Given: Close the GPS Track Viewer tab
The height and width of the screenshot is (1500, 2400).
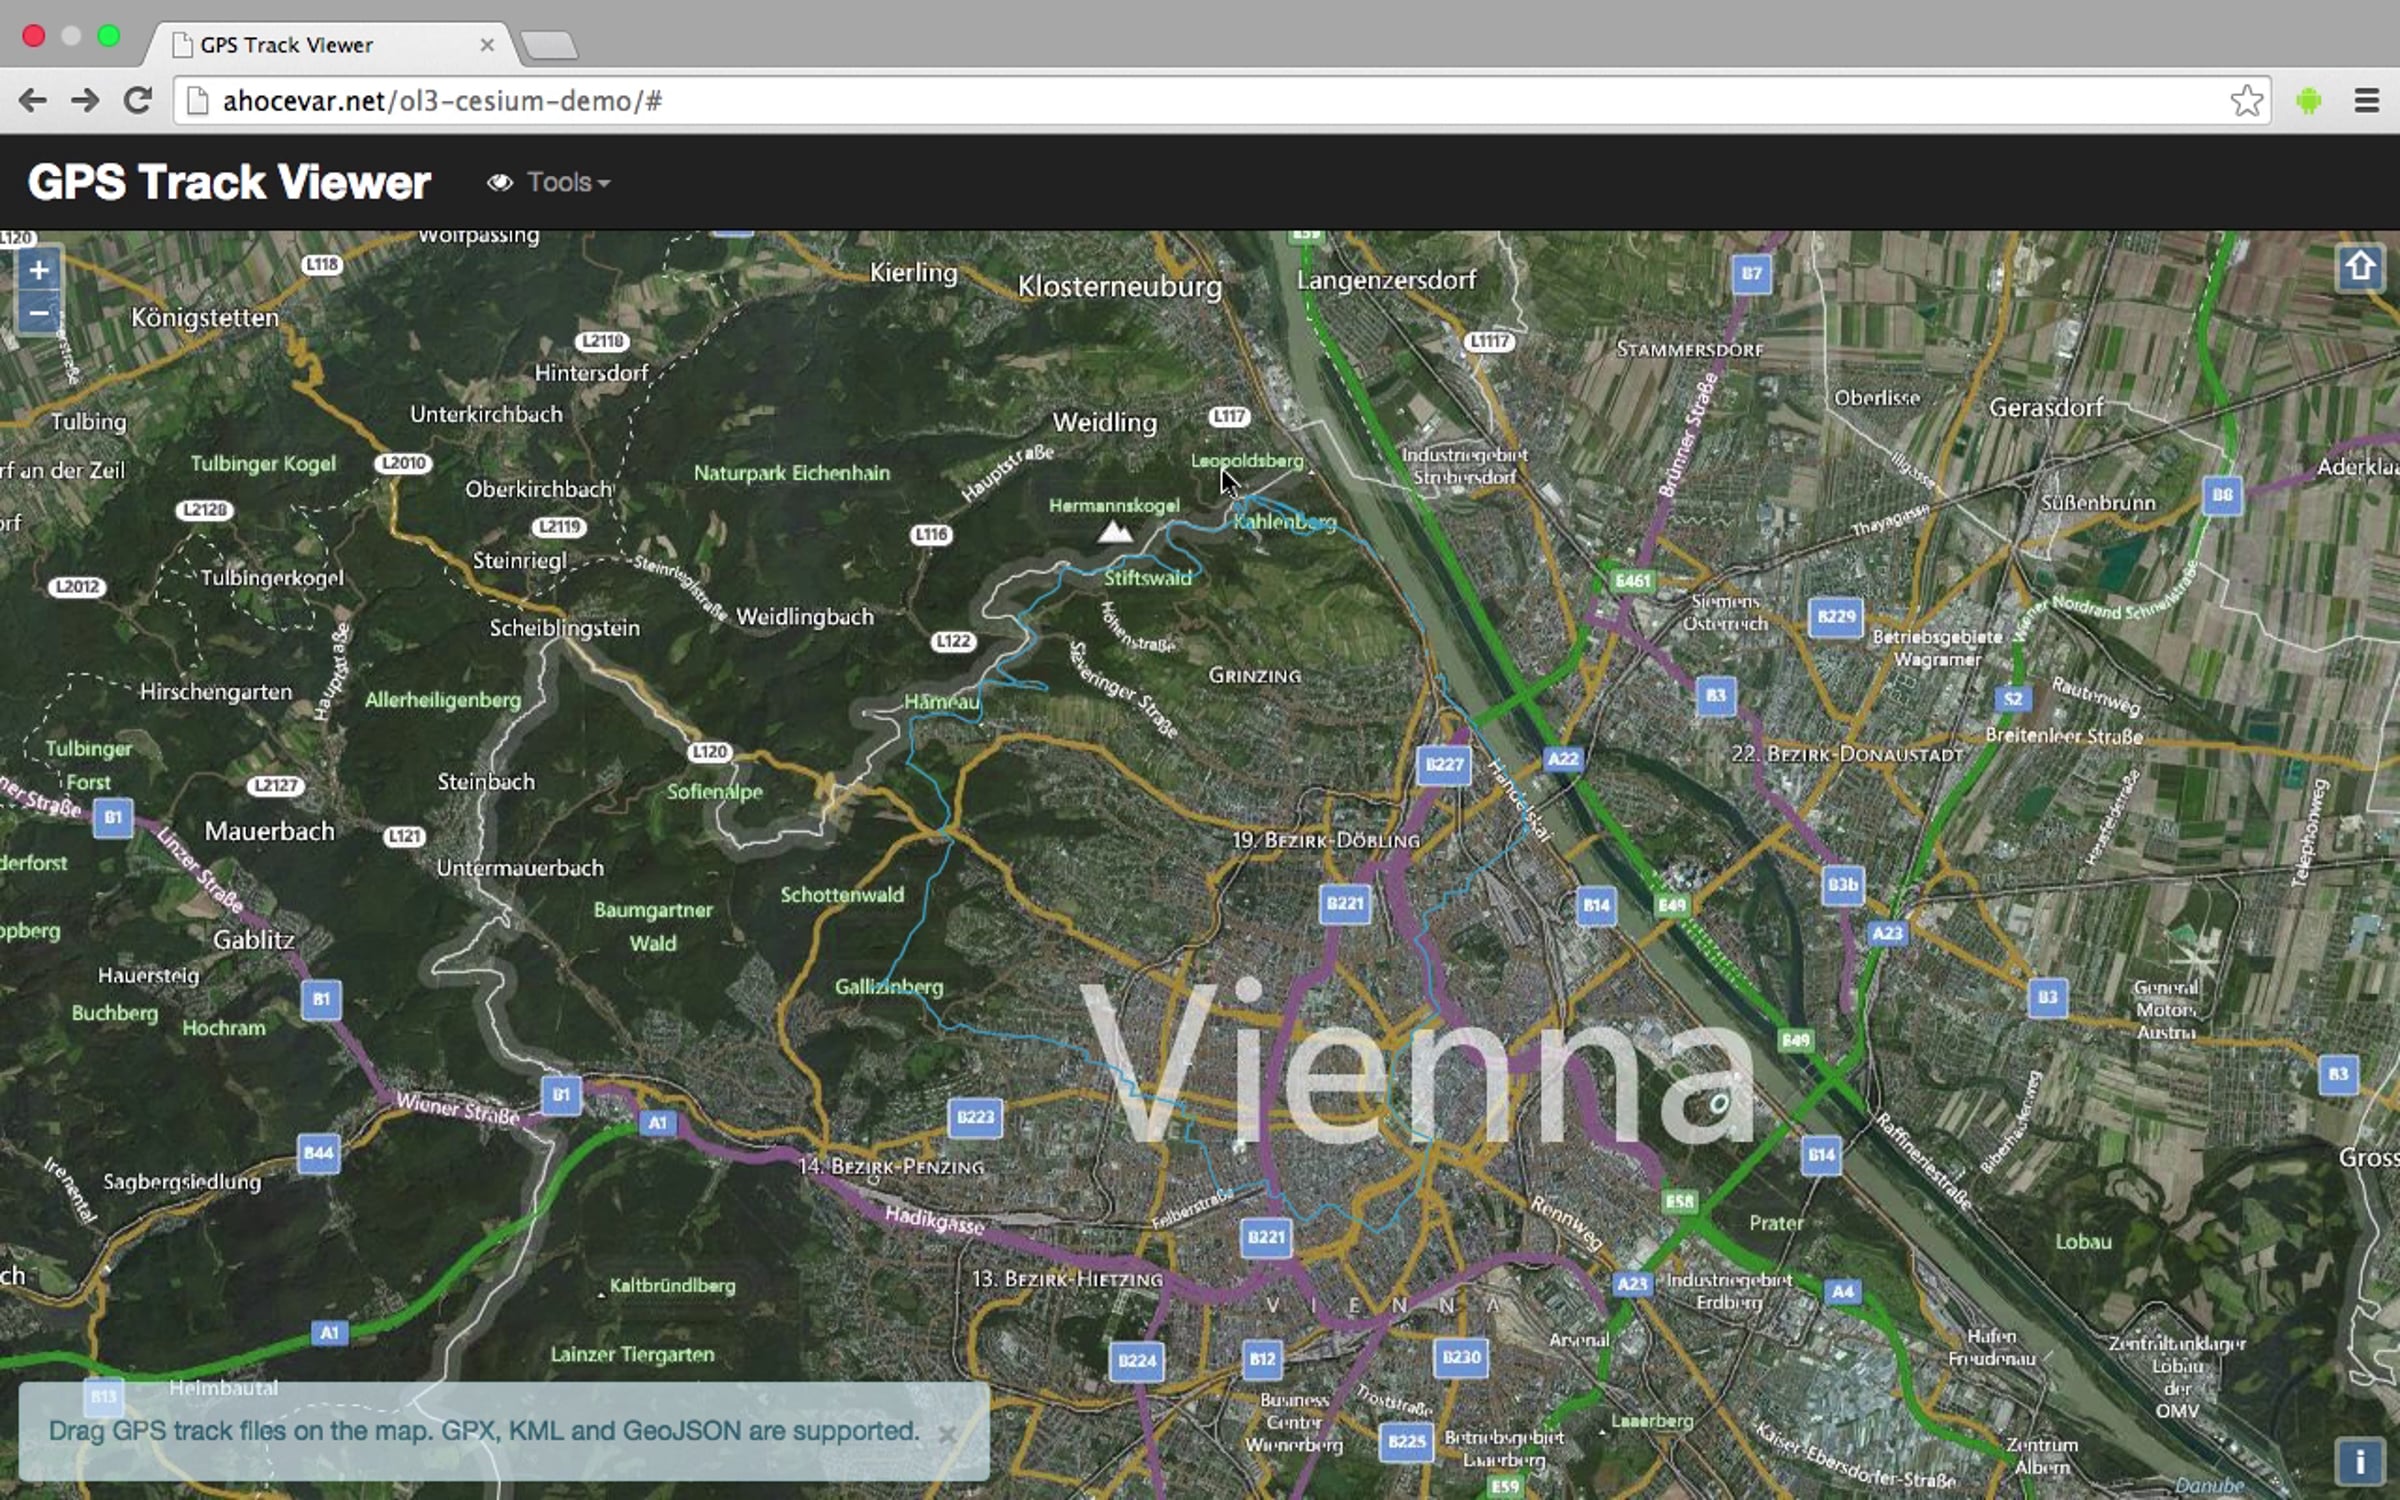Looking at the screenshot, I should (487, 45).
